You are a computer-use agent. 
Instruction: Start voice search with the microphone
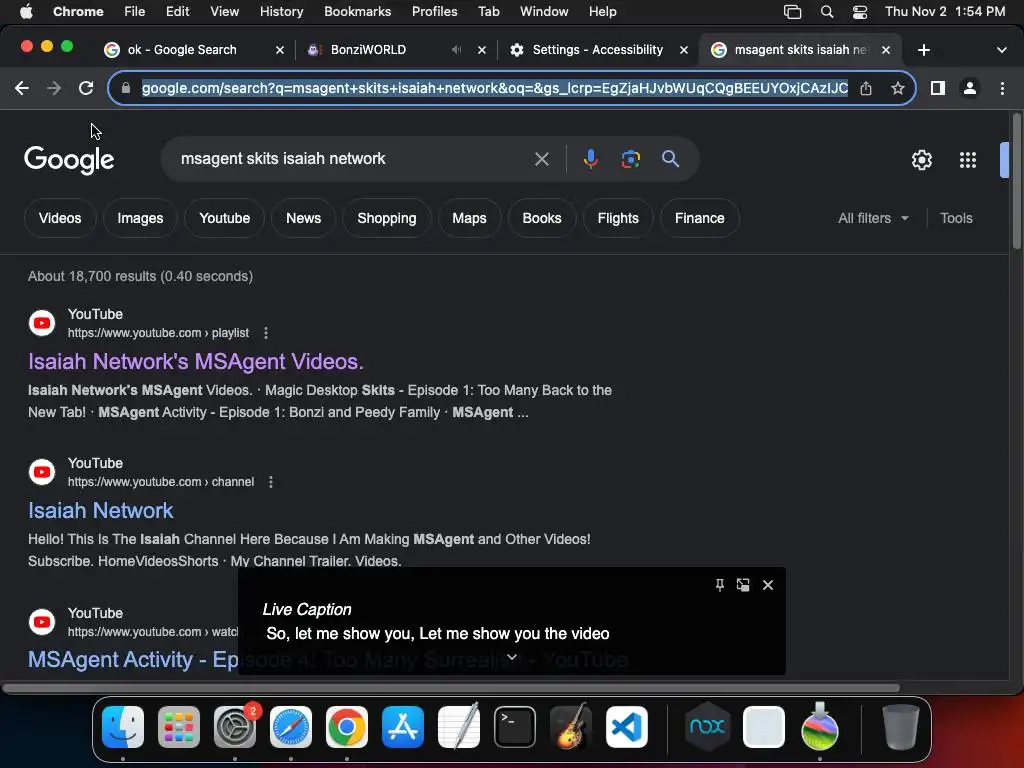pos(590,159)
